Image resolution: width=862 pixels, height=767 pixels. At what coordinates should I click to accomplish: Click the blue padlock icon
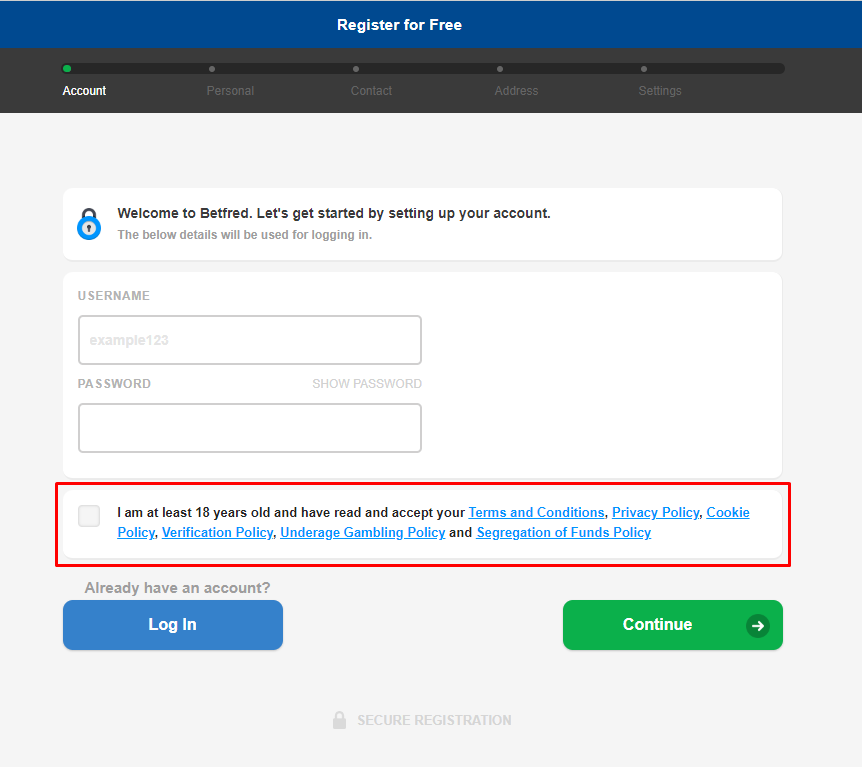89,223
